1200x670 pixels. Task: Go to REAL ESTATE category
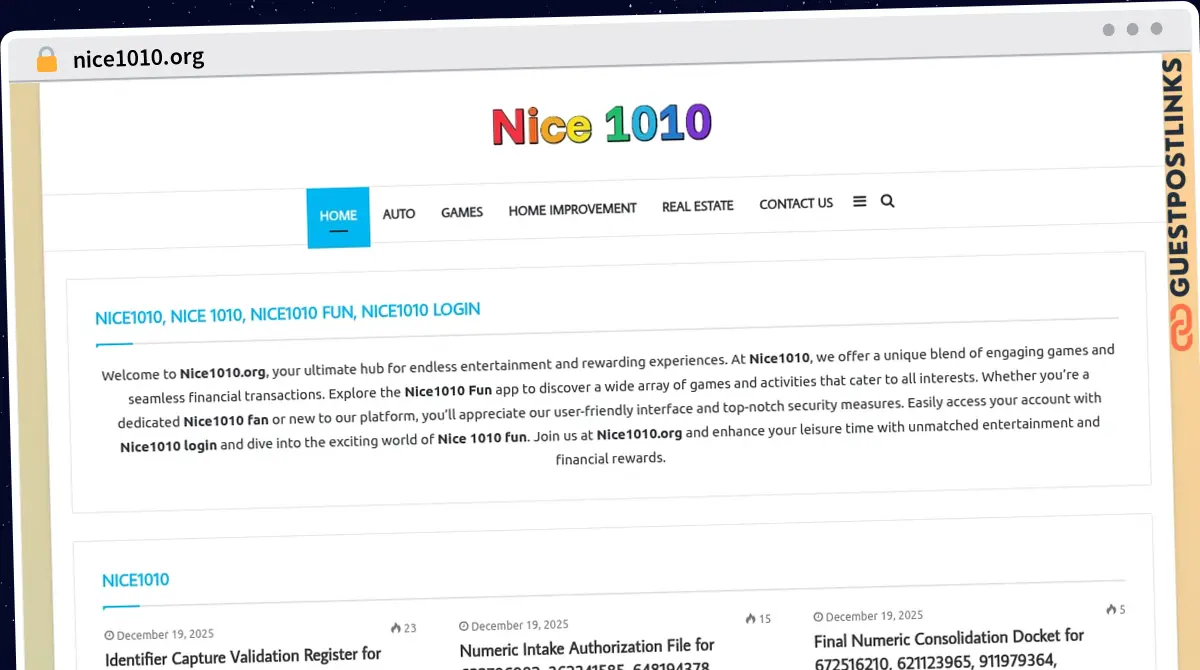698,206
